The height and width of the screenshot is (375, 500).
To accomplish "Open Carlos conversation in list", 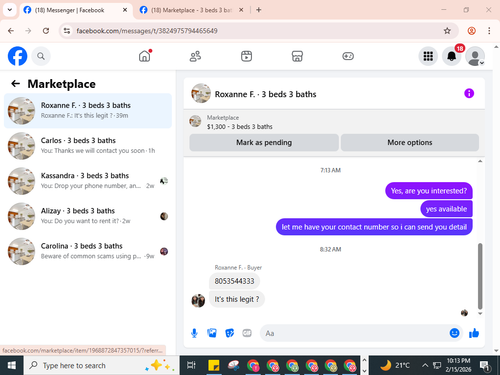I will [88, 146].
